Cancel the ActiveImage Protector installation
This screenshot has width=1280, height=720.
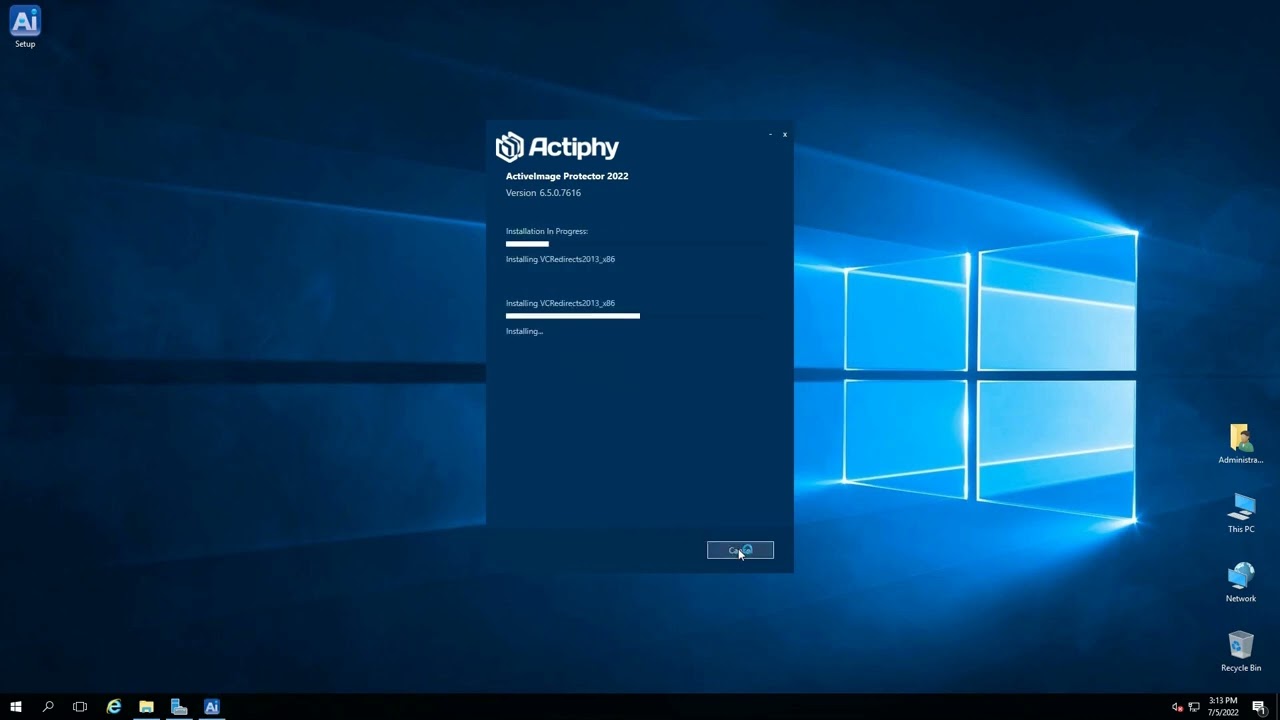tap(740, 550)
